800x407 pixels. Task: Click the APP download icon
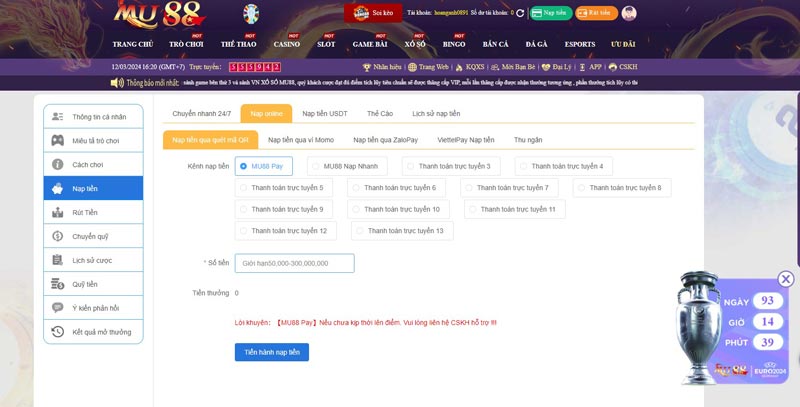point(582,67)
